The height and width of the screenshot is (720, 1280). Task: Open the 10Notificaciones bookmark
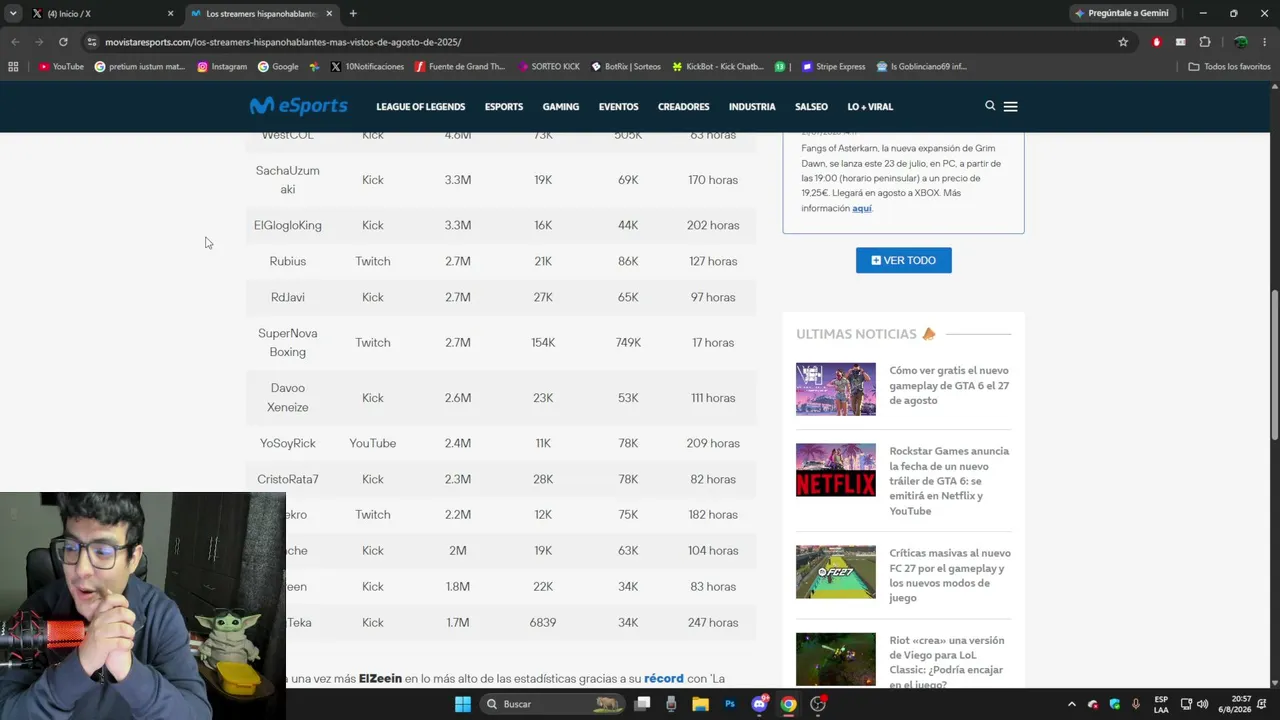point(367,67)
